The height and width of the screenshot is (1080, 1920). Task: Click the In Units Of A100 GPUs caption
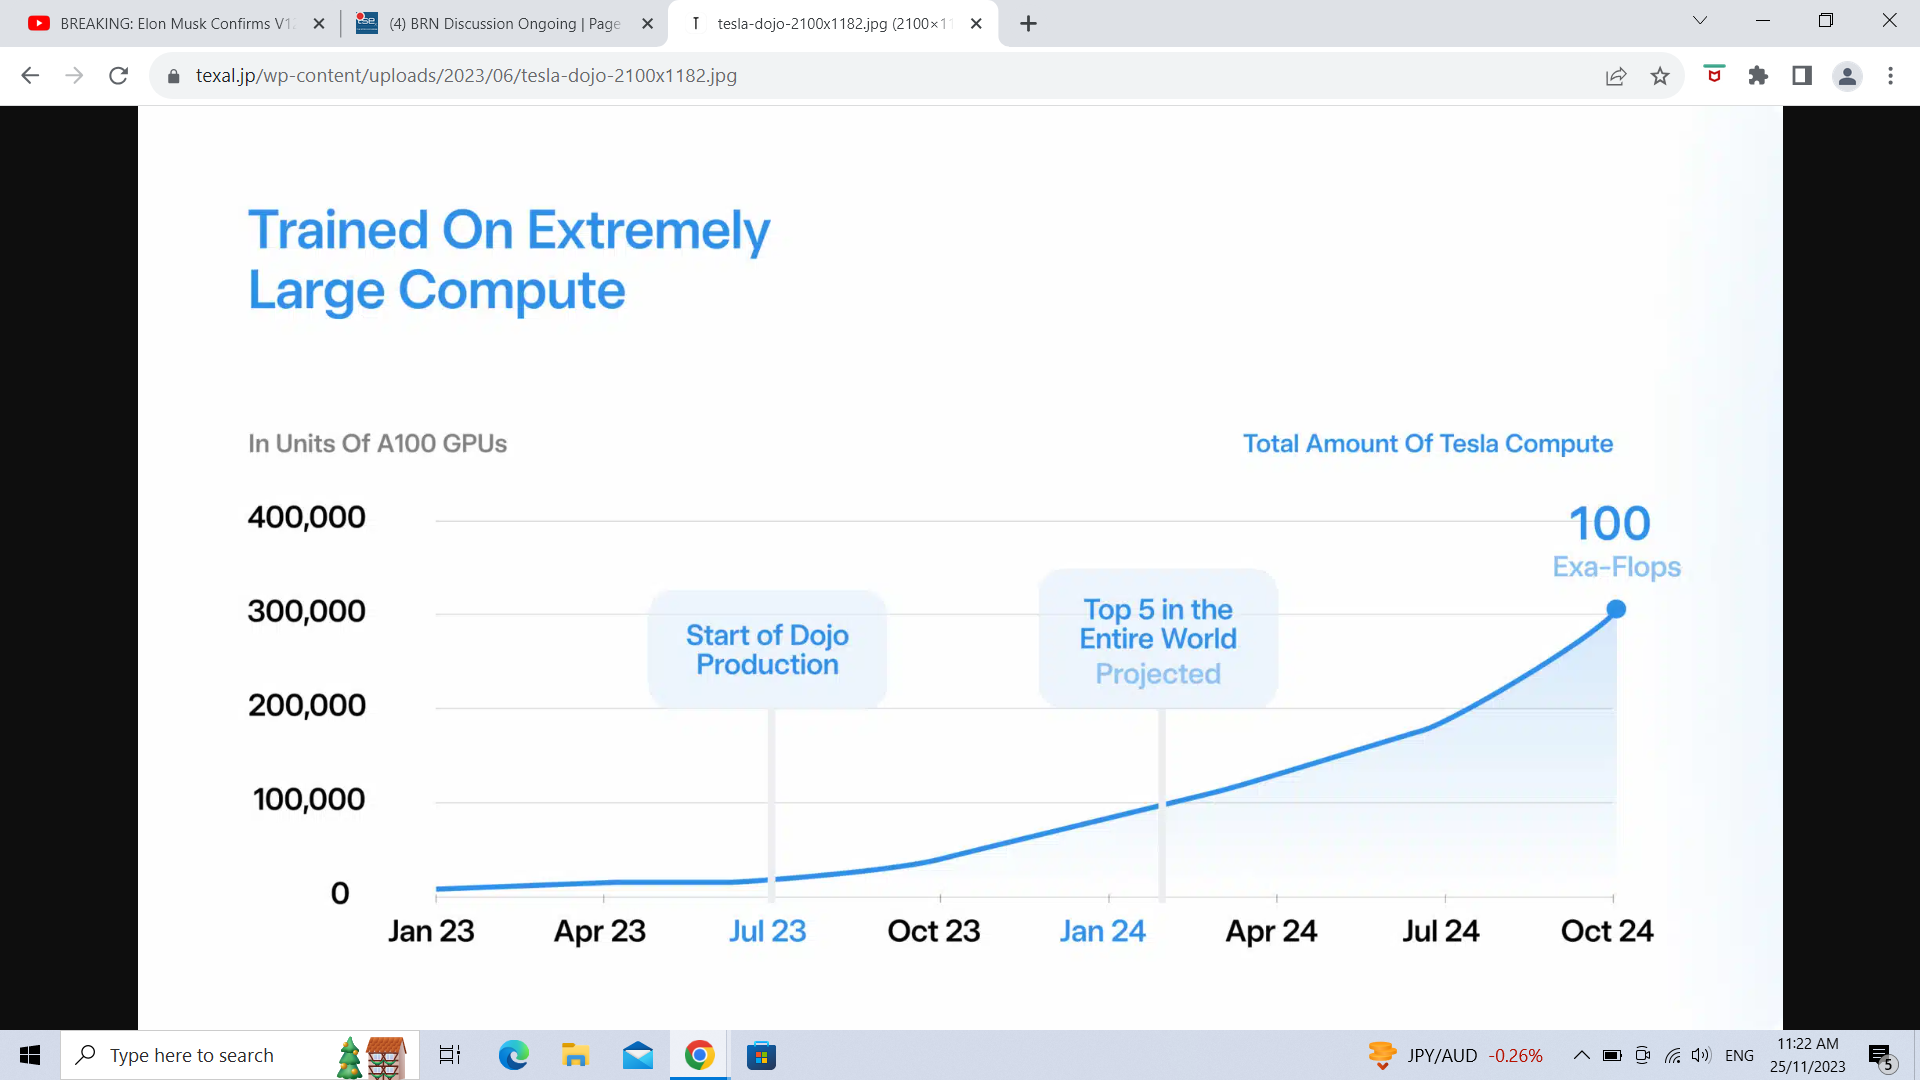pyautogui.click(x=377, y=443)
